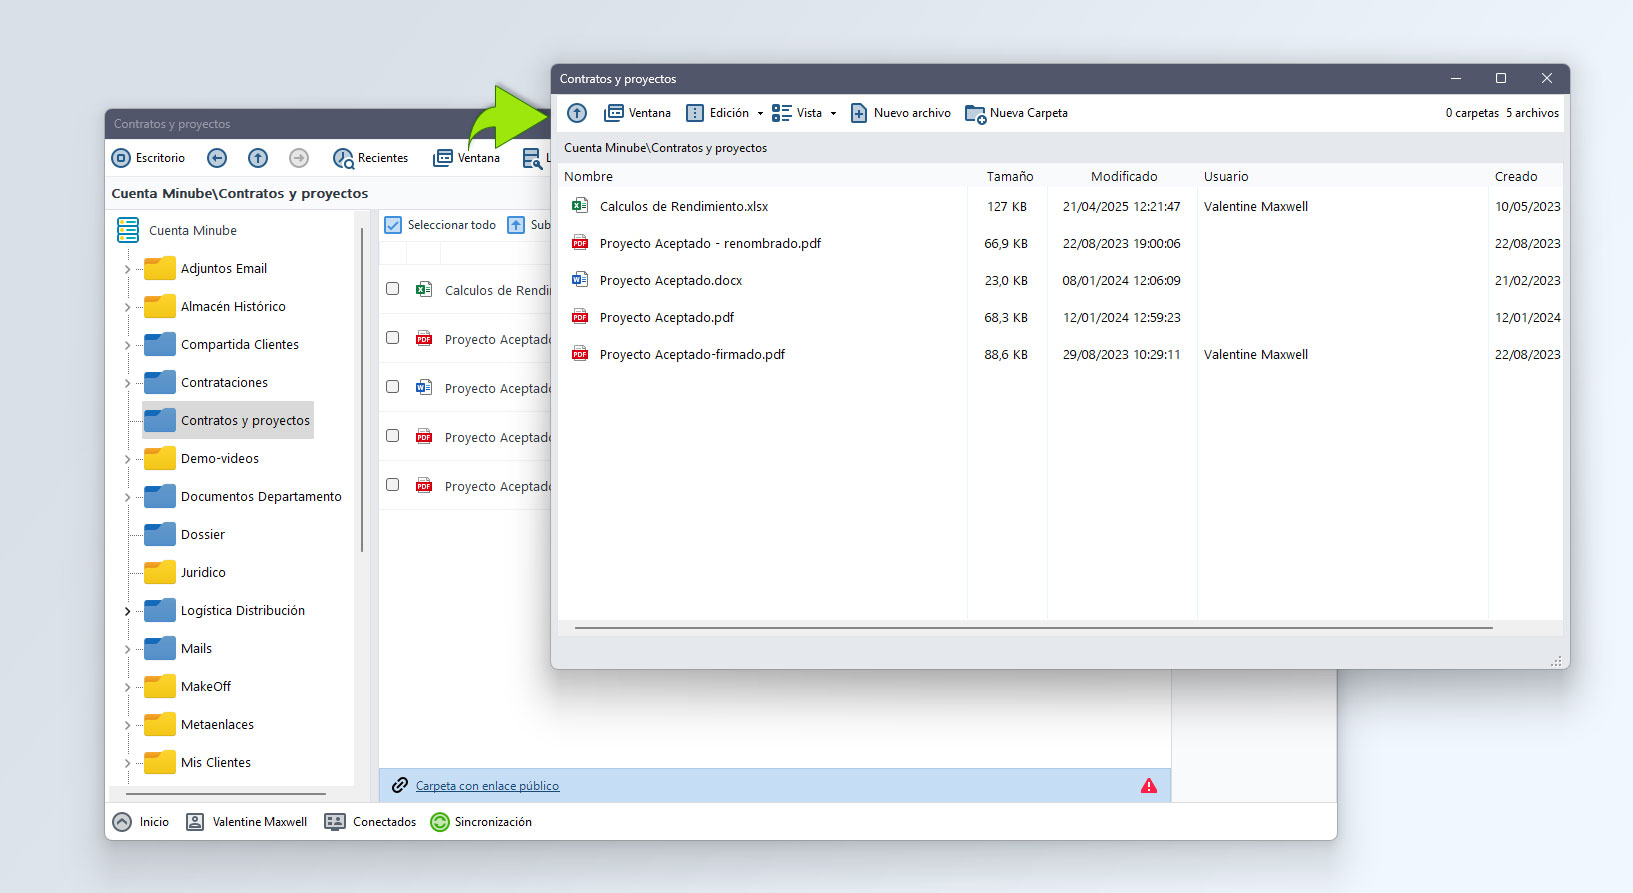Open the Escritorio view
This screenshot has height=893, width=1633.
click(149, 158)
